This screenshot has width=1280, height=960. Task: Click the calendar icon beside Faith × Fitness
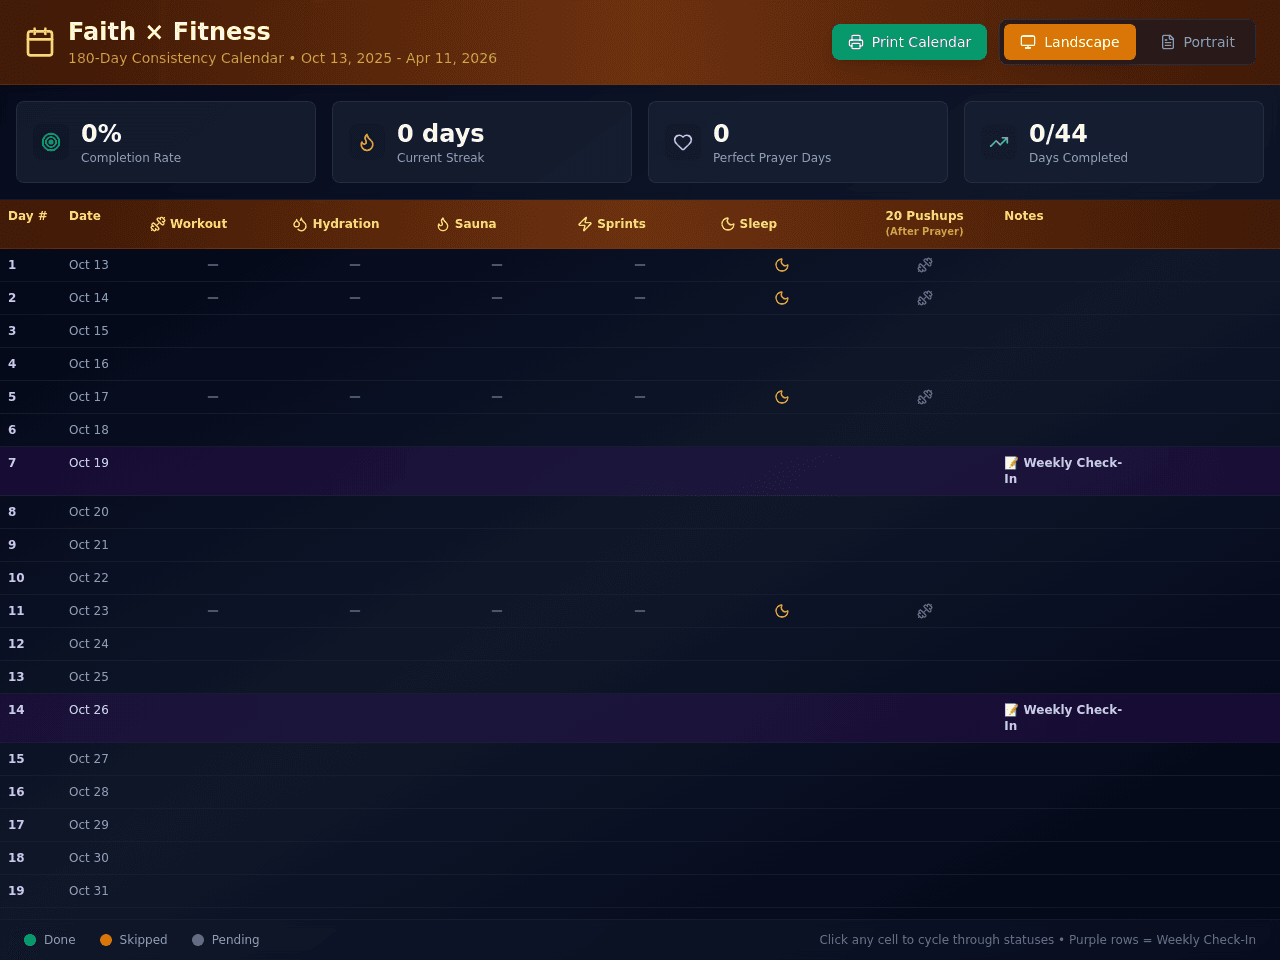point(40,42)
